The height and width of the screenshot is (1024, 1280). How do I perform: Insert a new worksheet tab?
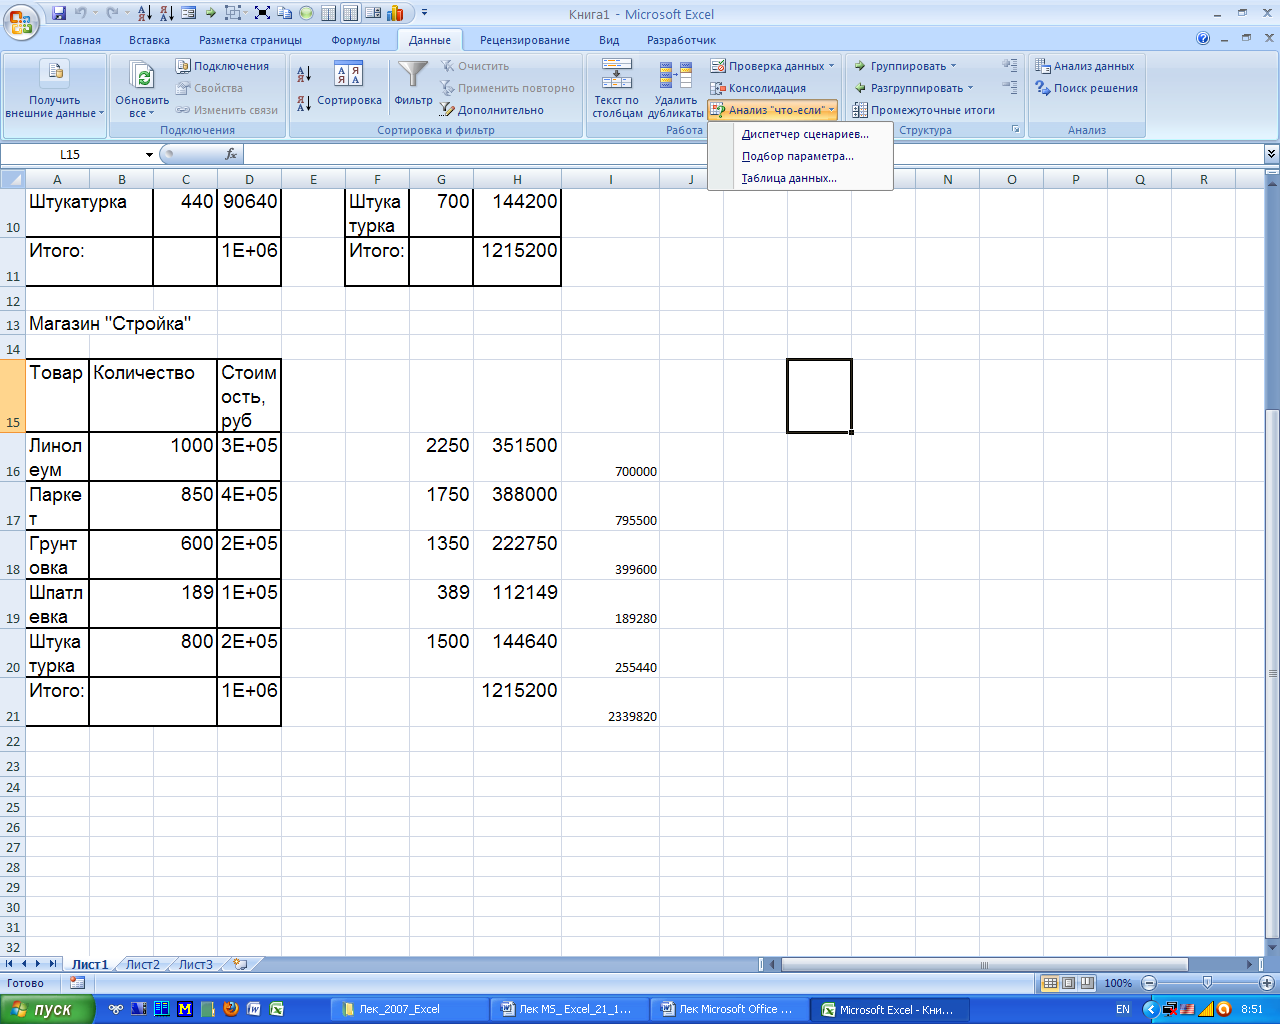coord(240,965)
